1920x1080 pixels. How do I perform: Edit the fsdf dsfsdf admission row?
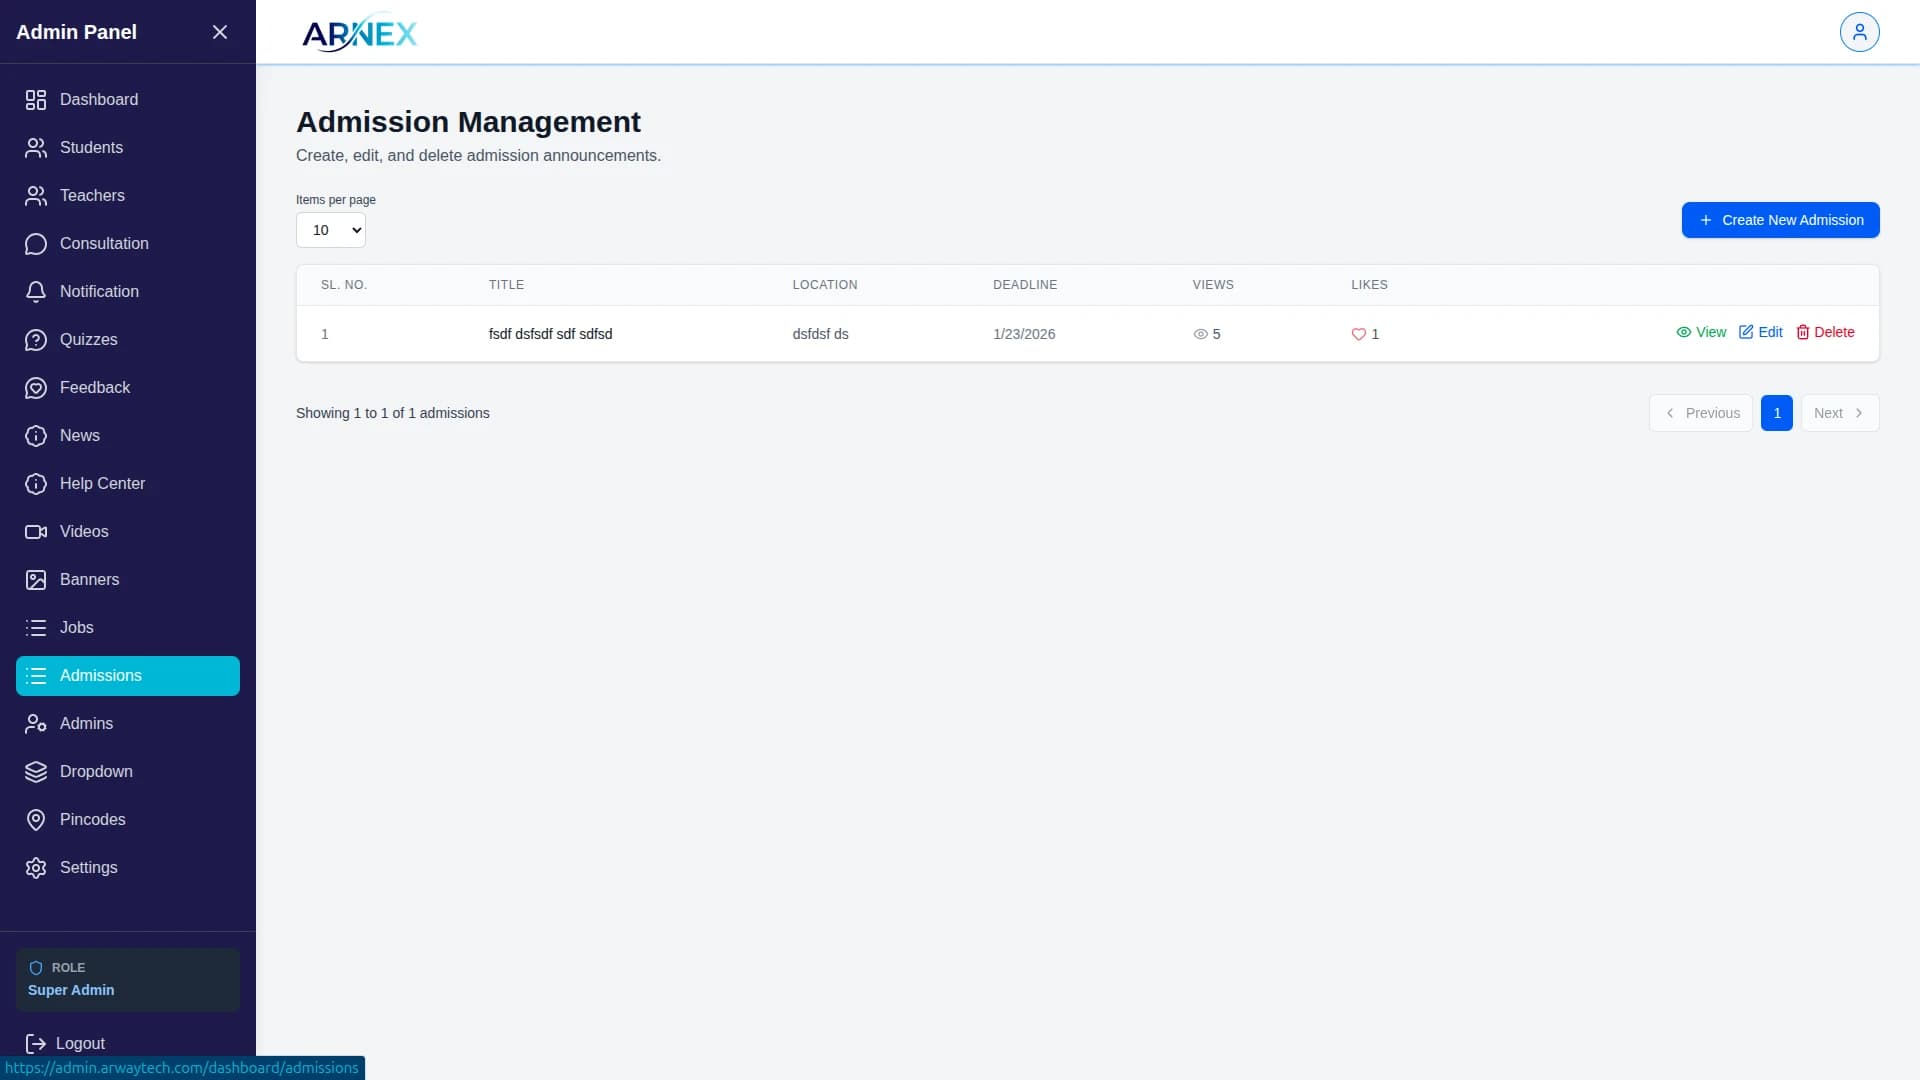(x=1760, y=332)
